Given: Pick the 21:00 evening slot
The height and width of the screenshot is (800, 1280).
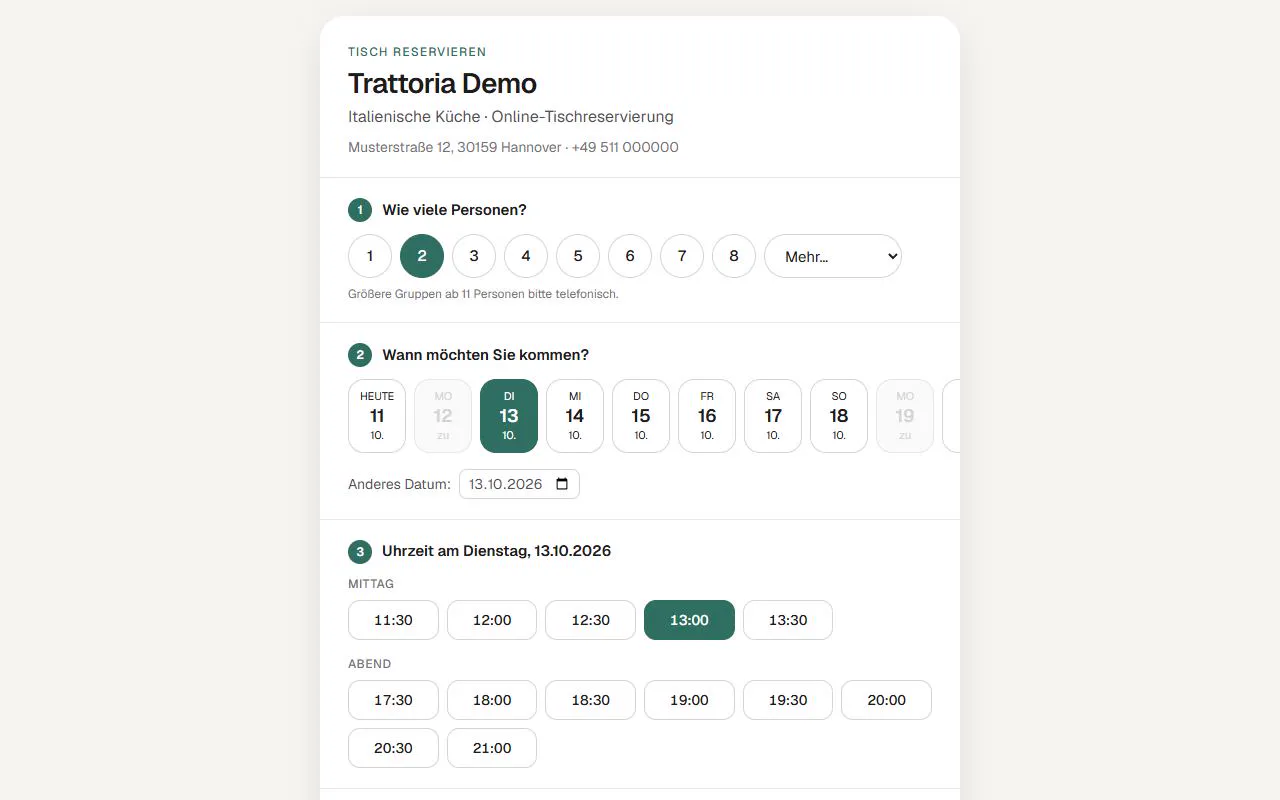Looking at the screenshot, I should pos(492,748).
